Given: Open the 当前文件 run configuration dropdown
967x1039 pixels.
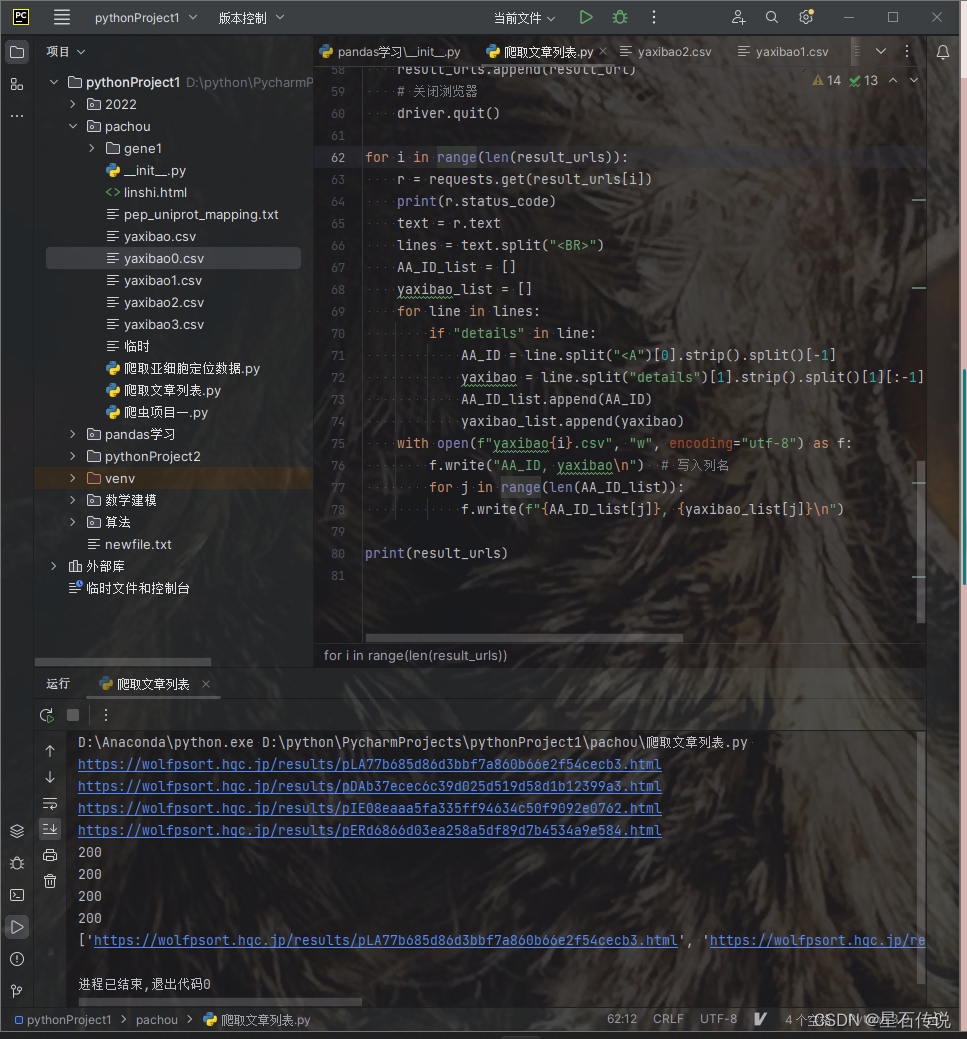Looking at the screenshot, I should [x=524, y=18].
